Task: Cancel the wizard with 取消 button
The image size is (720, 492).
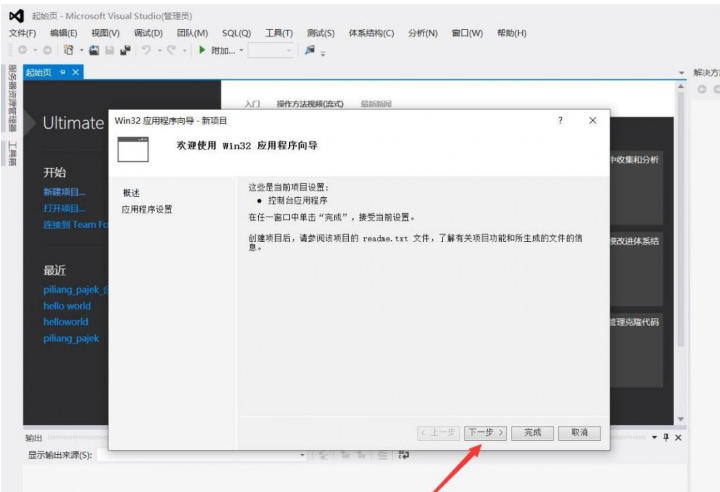Action: coord(580,433)
